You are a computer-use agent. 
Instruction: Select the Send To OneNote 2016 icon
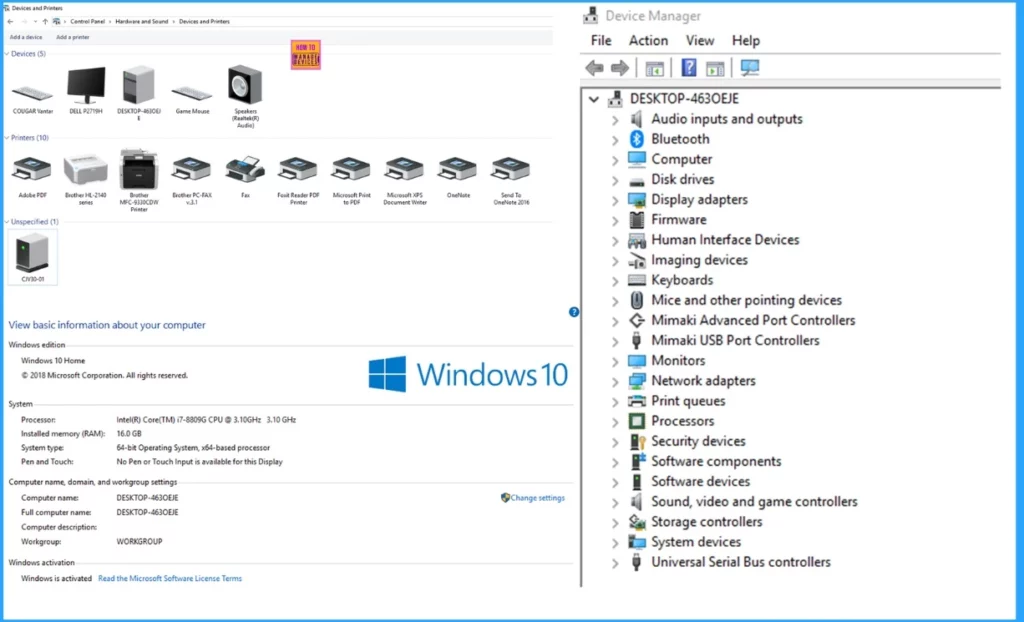coord(511,169)
